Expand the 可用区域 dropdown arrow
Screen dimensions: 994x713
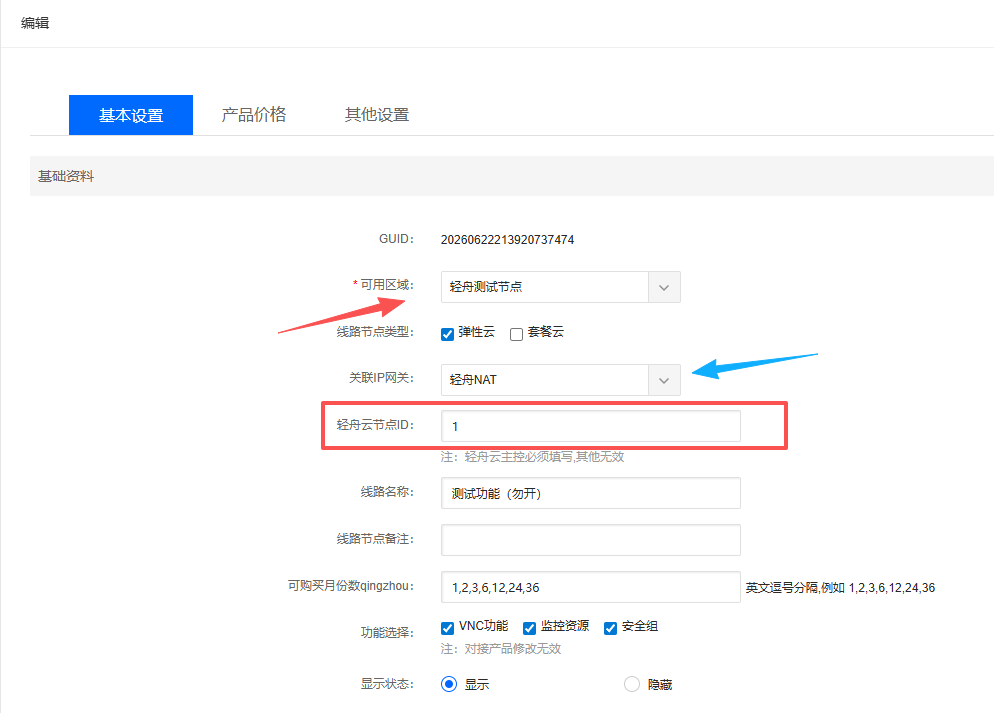(664, 287)
